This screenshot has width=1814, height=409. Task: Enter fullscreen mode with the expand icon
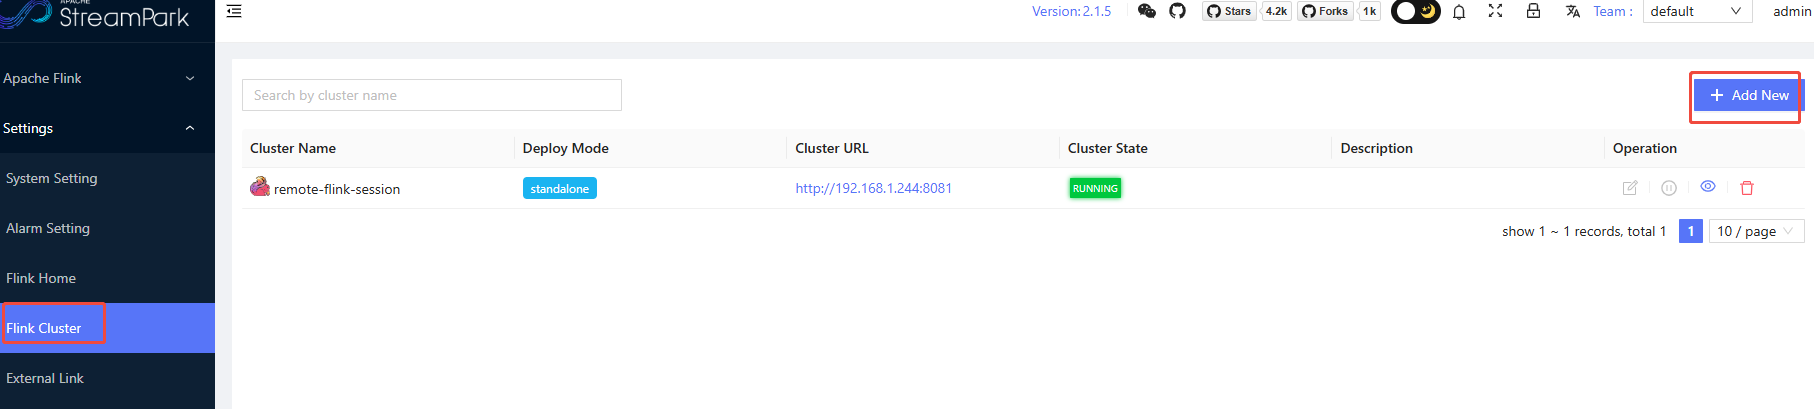click(1495, 11)
